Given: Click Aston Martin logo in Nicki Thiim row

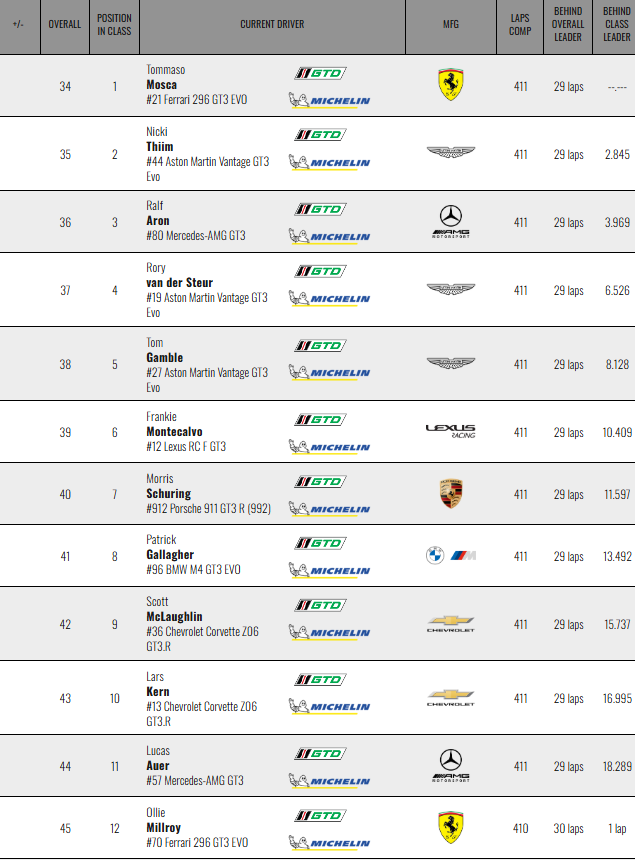Looking at the screenshot, I should (x=450, y=153).
